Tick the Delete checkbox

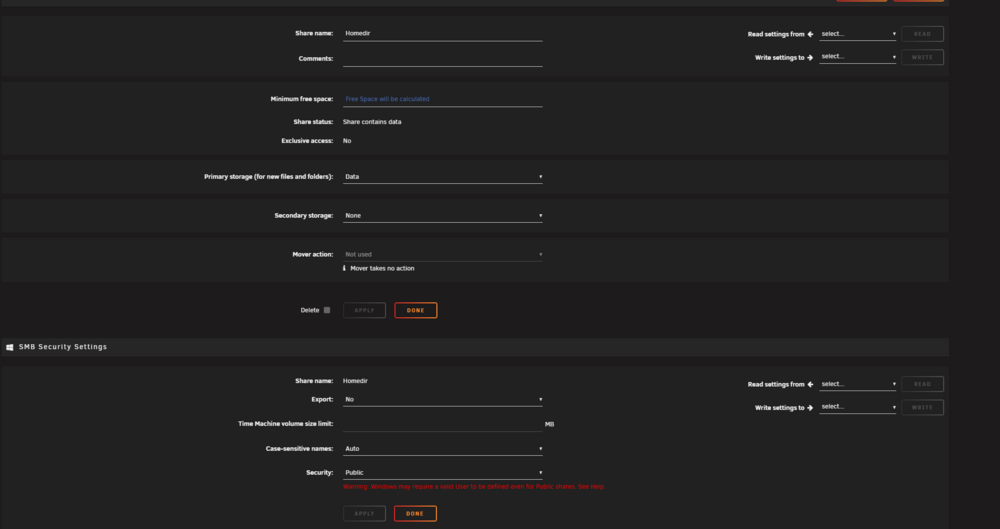[327, 310]
